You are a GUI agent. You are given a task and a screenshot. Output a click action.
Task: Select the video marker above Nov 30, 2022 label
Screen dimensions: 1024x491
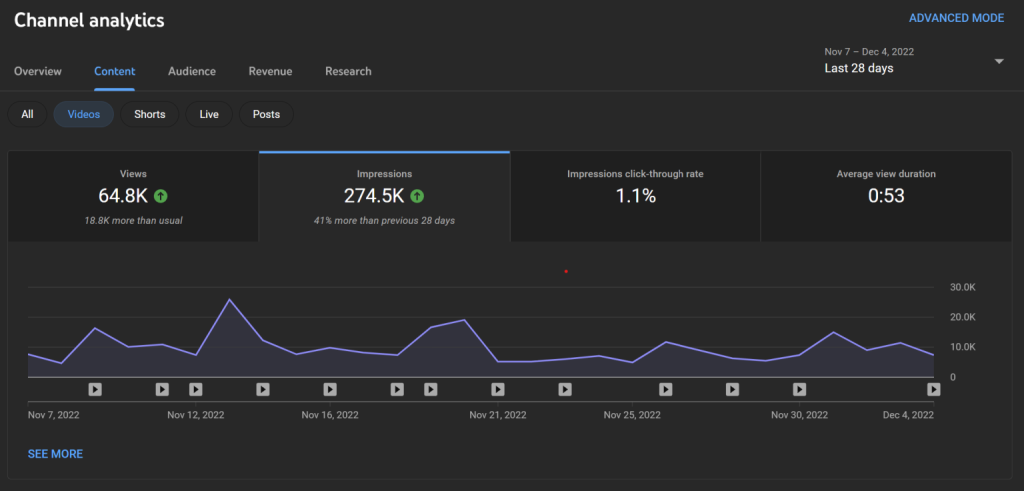799,389
